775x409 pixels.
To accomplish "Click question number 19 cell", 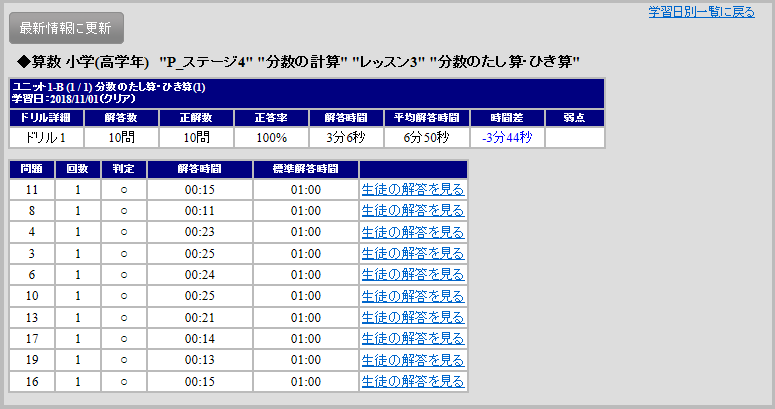I will (x=32, y=360).
